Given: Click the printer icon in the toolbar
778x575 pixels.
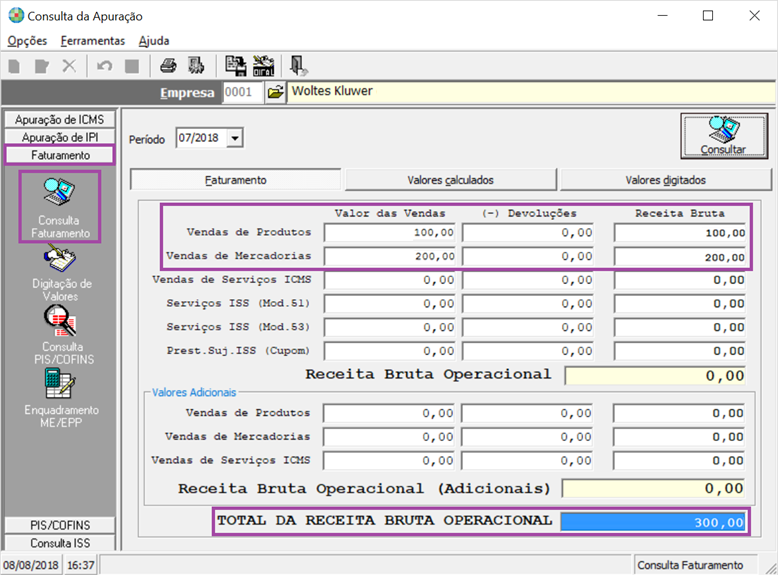Looking at the screenshot, I should pyautogui.click(x=168, y=66).
